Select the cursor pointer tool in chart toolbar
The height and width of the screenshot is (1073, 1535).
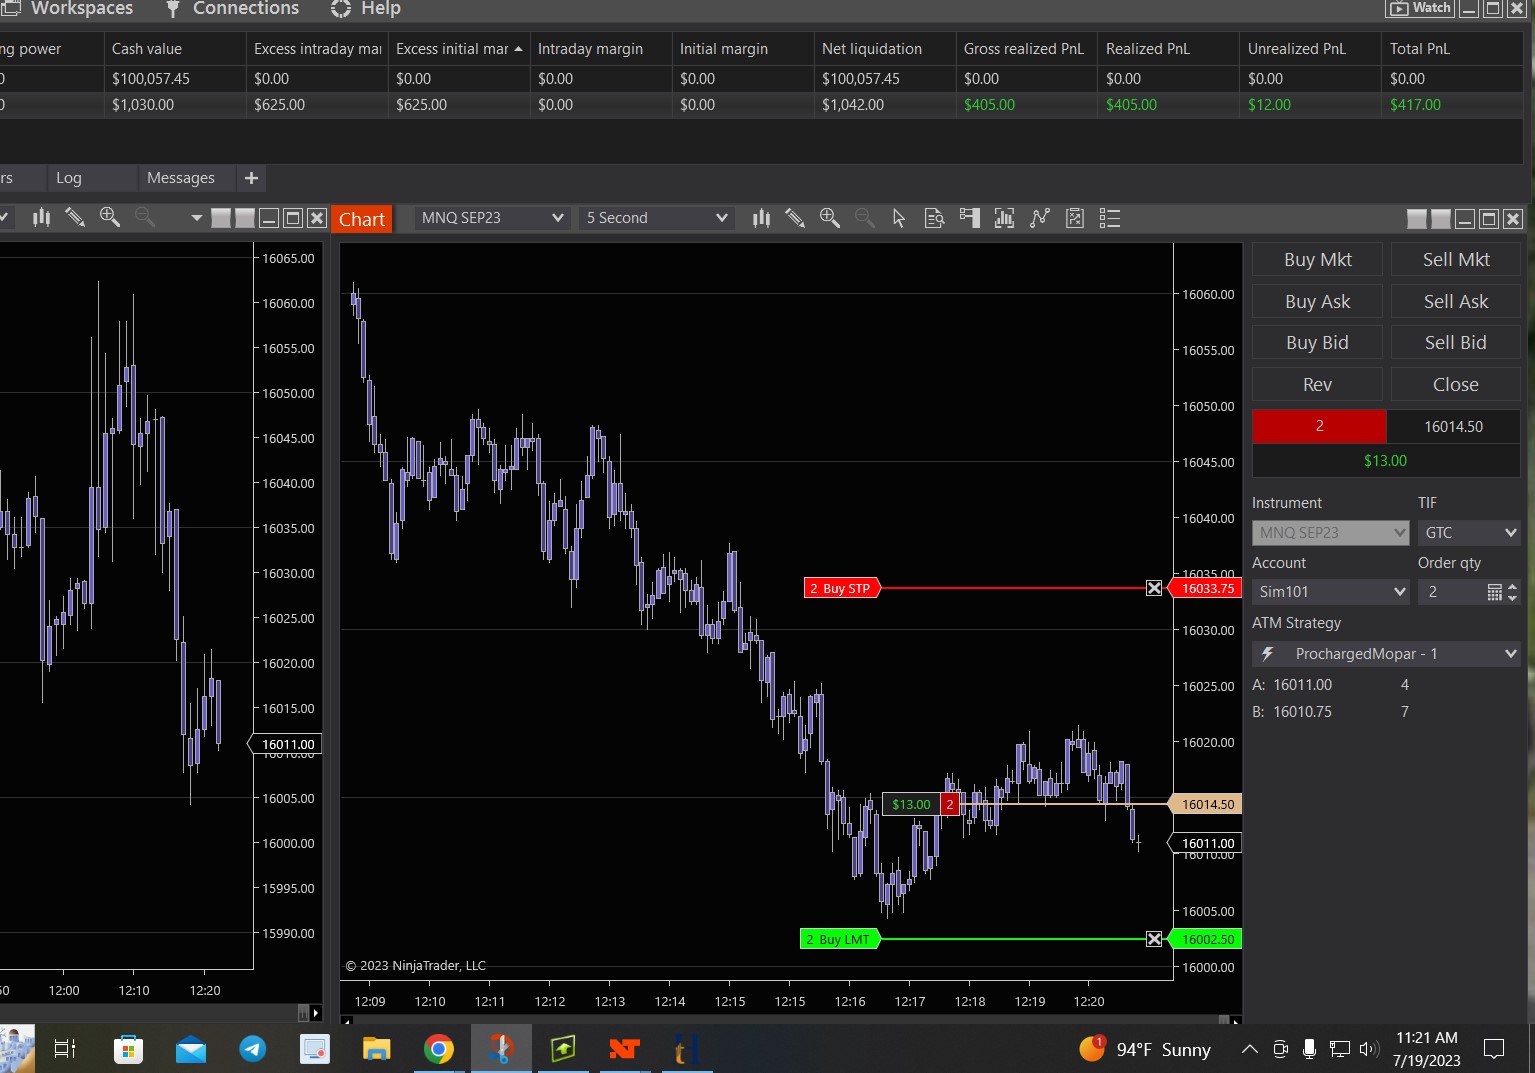(898, 218)
